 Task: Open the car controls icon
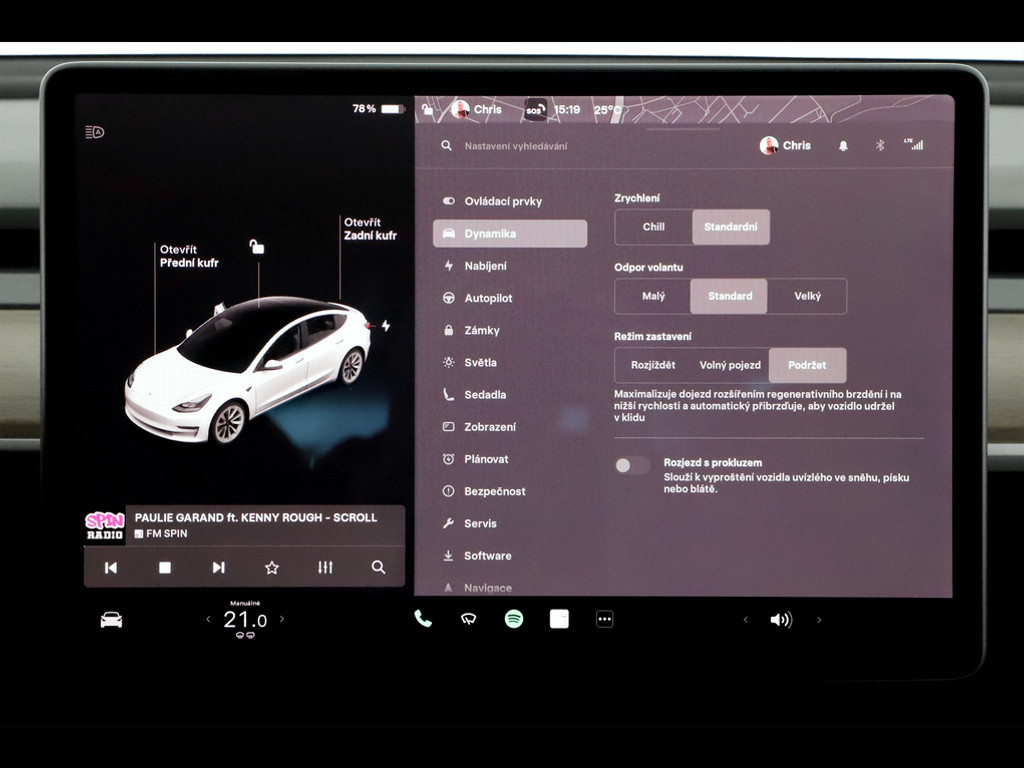(111, 620)
